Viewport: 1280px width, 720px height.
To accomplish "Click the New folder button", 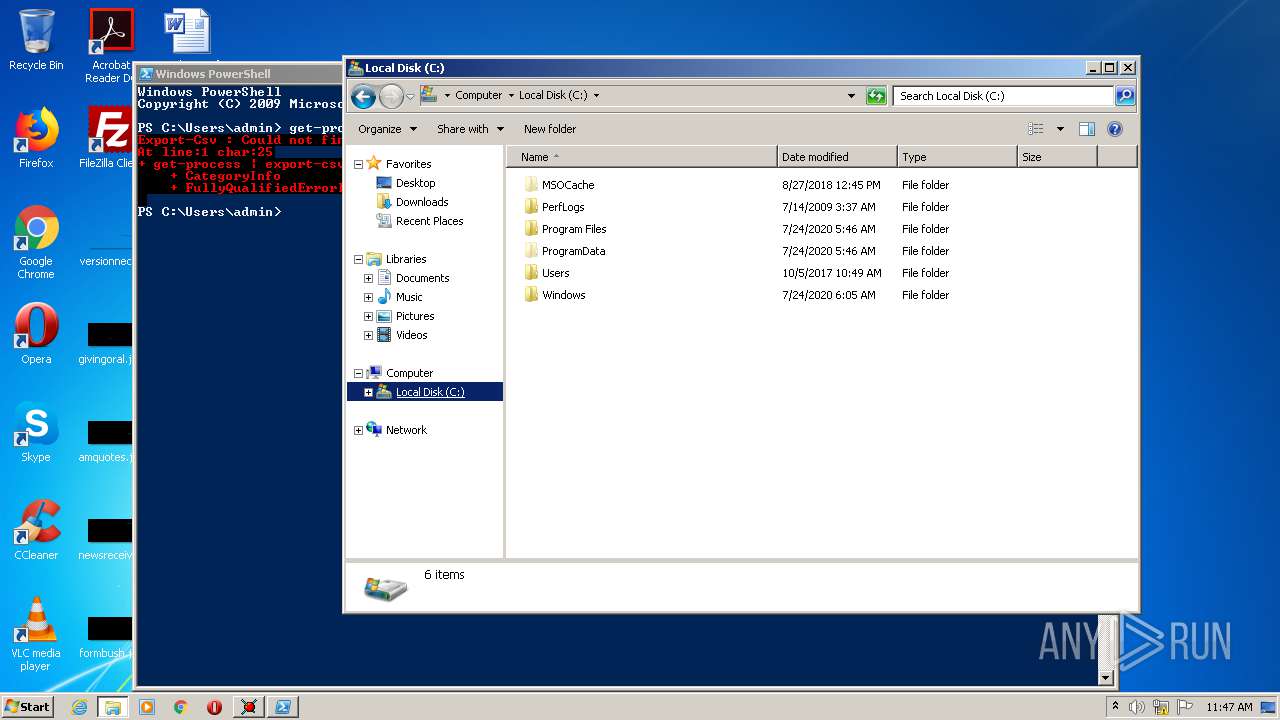I will click(x=550, y=129).
